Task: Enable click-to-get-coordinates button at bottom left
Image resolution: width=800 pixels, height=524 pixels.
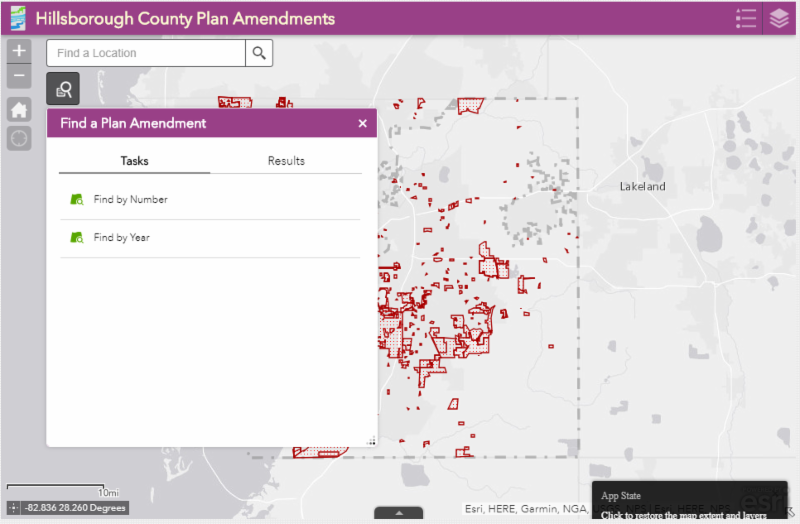Action: (x=14, y=508)
